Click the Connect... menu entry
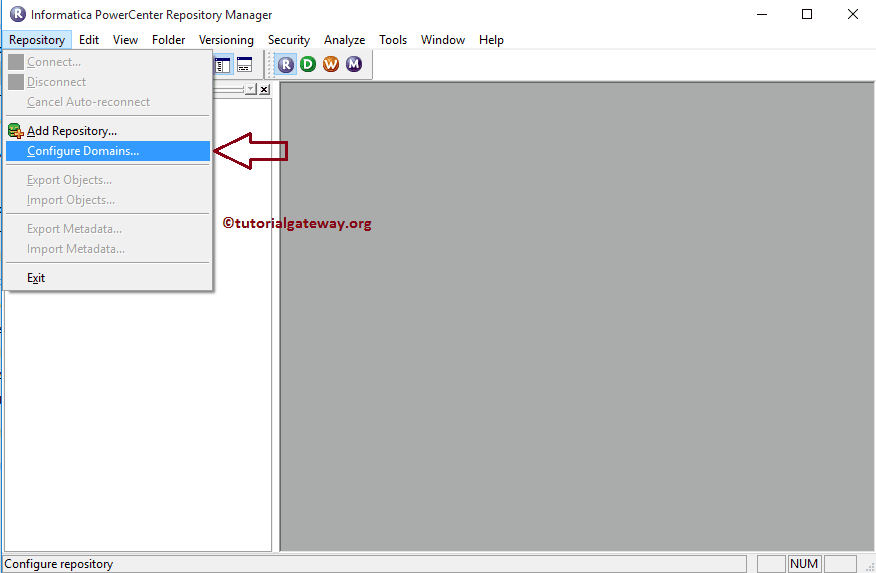876x573 pixels. [108, 62]
